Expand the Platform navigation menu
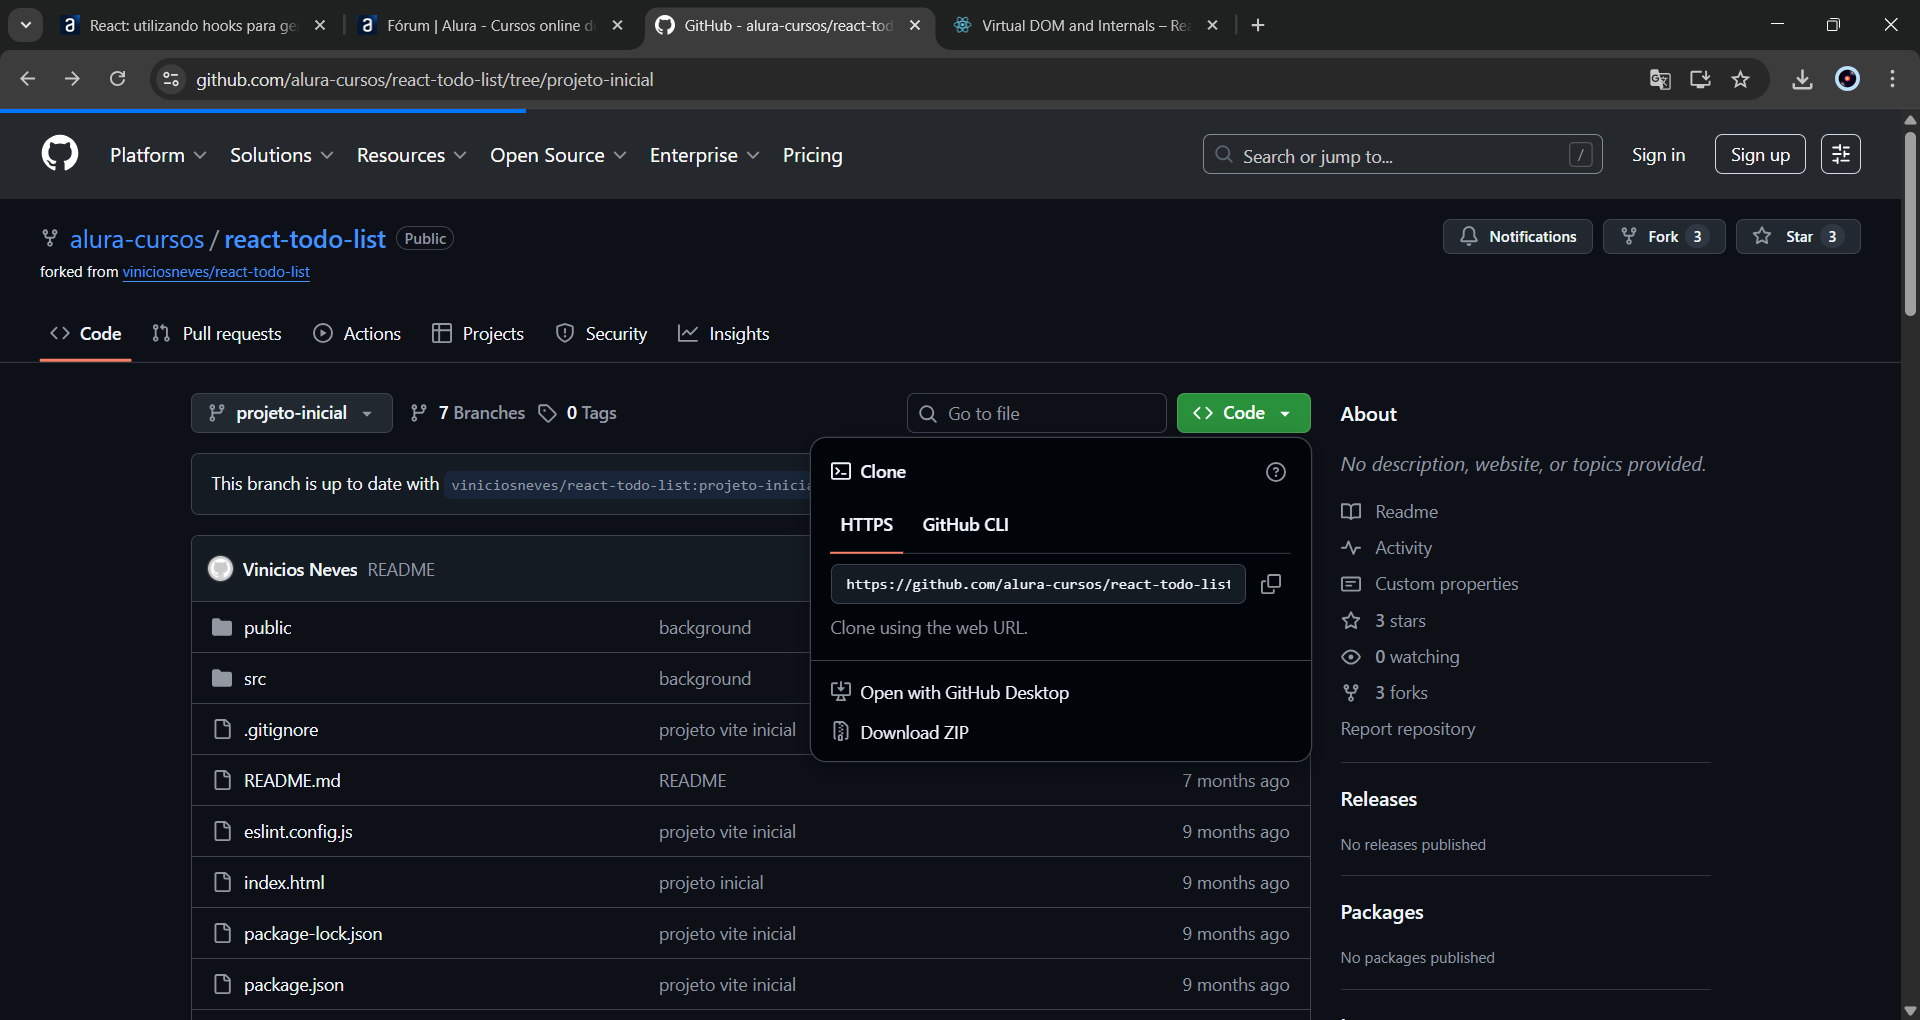 click(x=158, y=155)
